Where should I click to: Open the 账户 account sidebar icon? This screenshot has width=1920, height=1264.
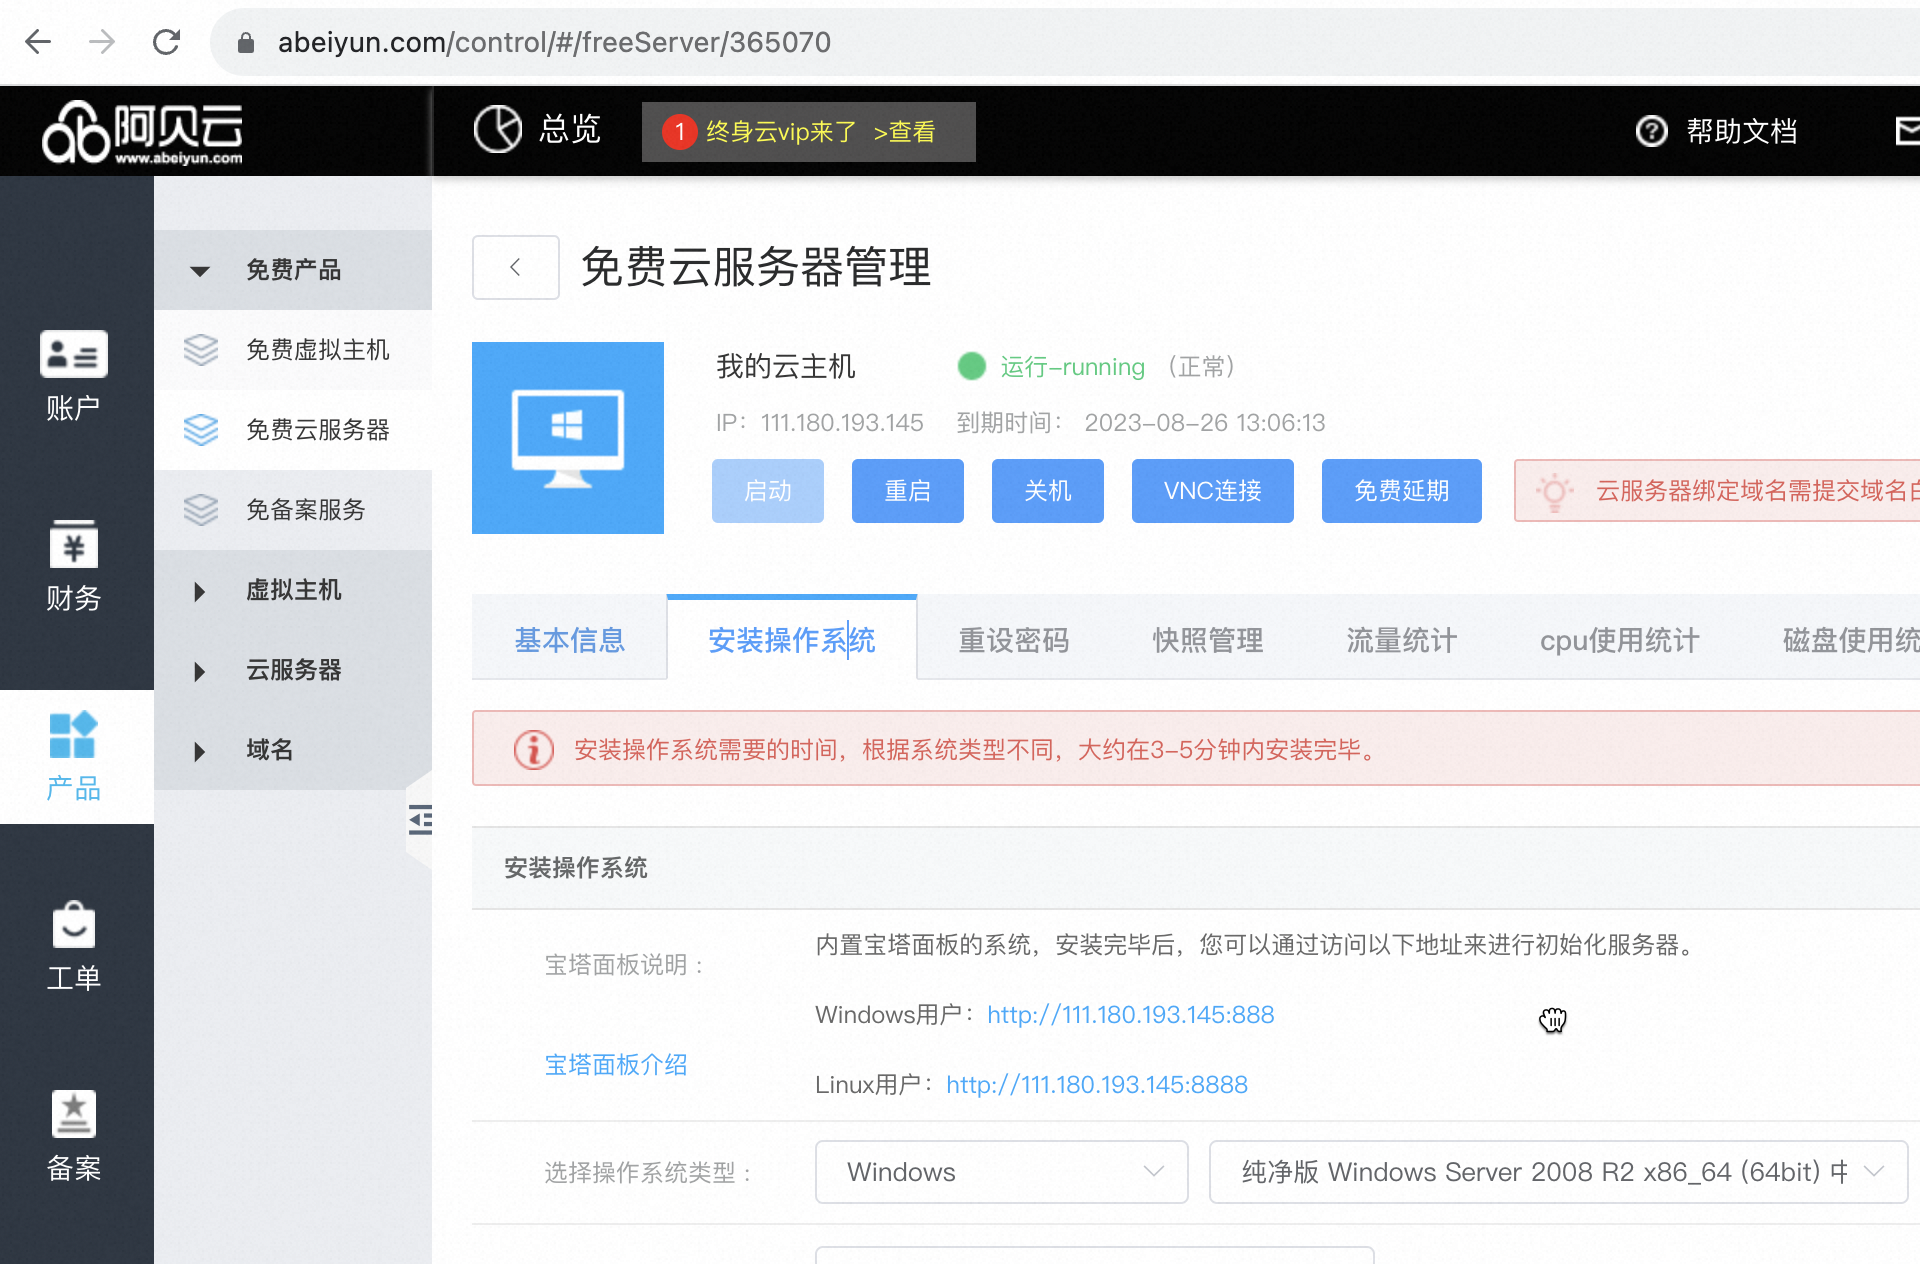(x=73, y=356)
